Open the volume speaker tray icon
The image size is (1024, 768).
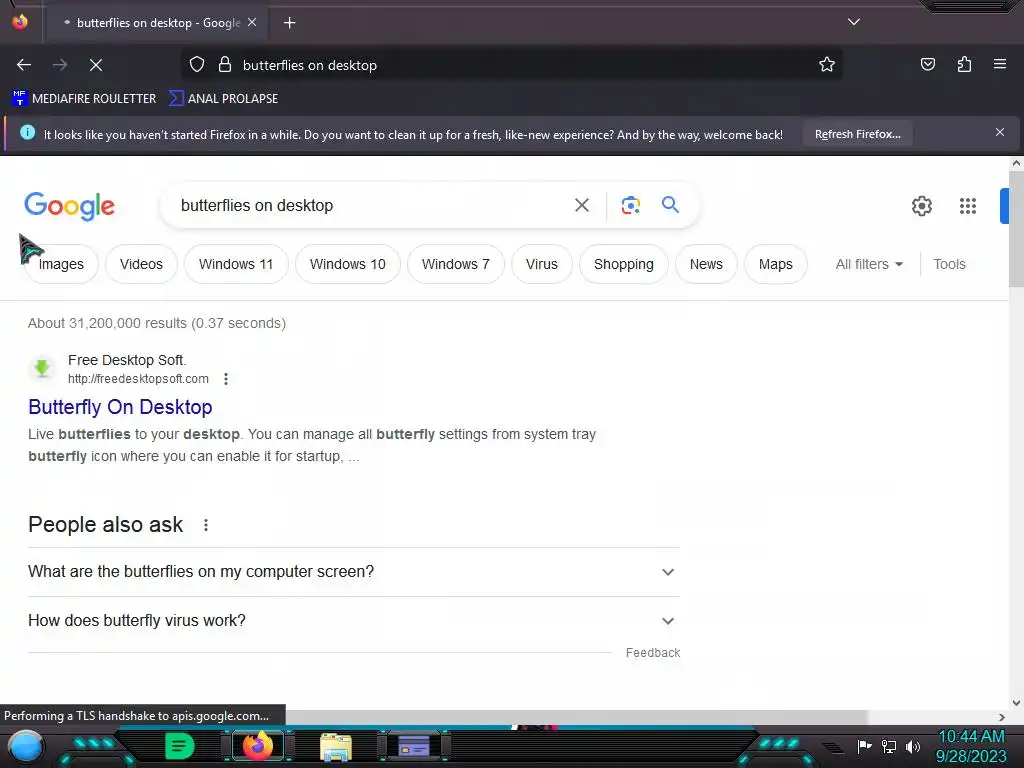click(x=913, y=746)
